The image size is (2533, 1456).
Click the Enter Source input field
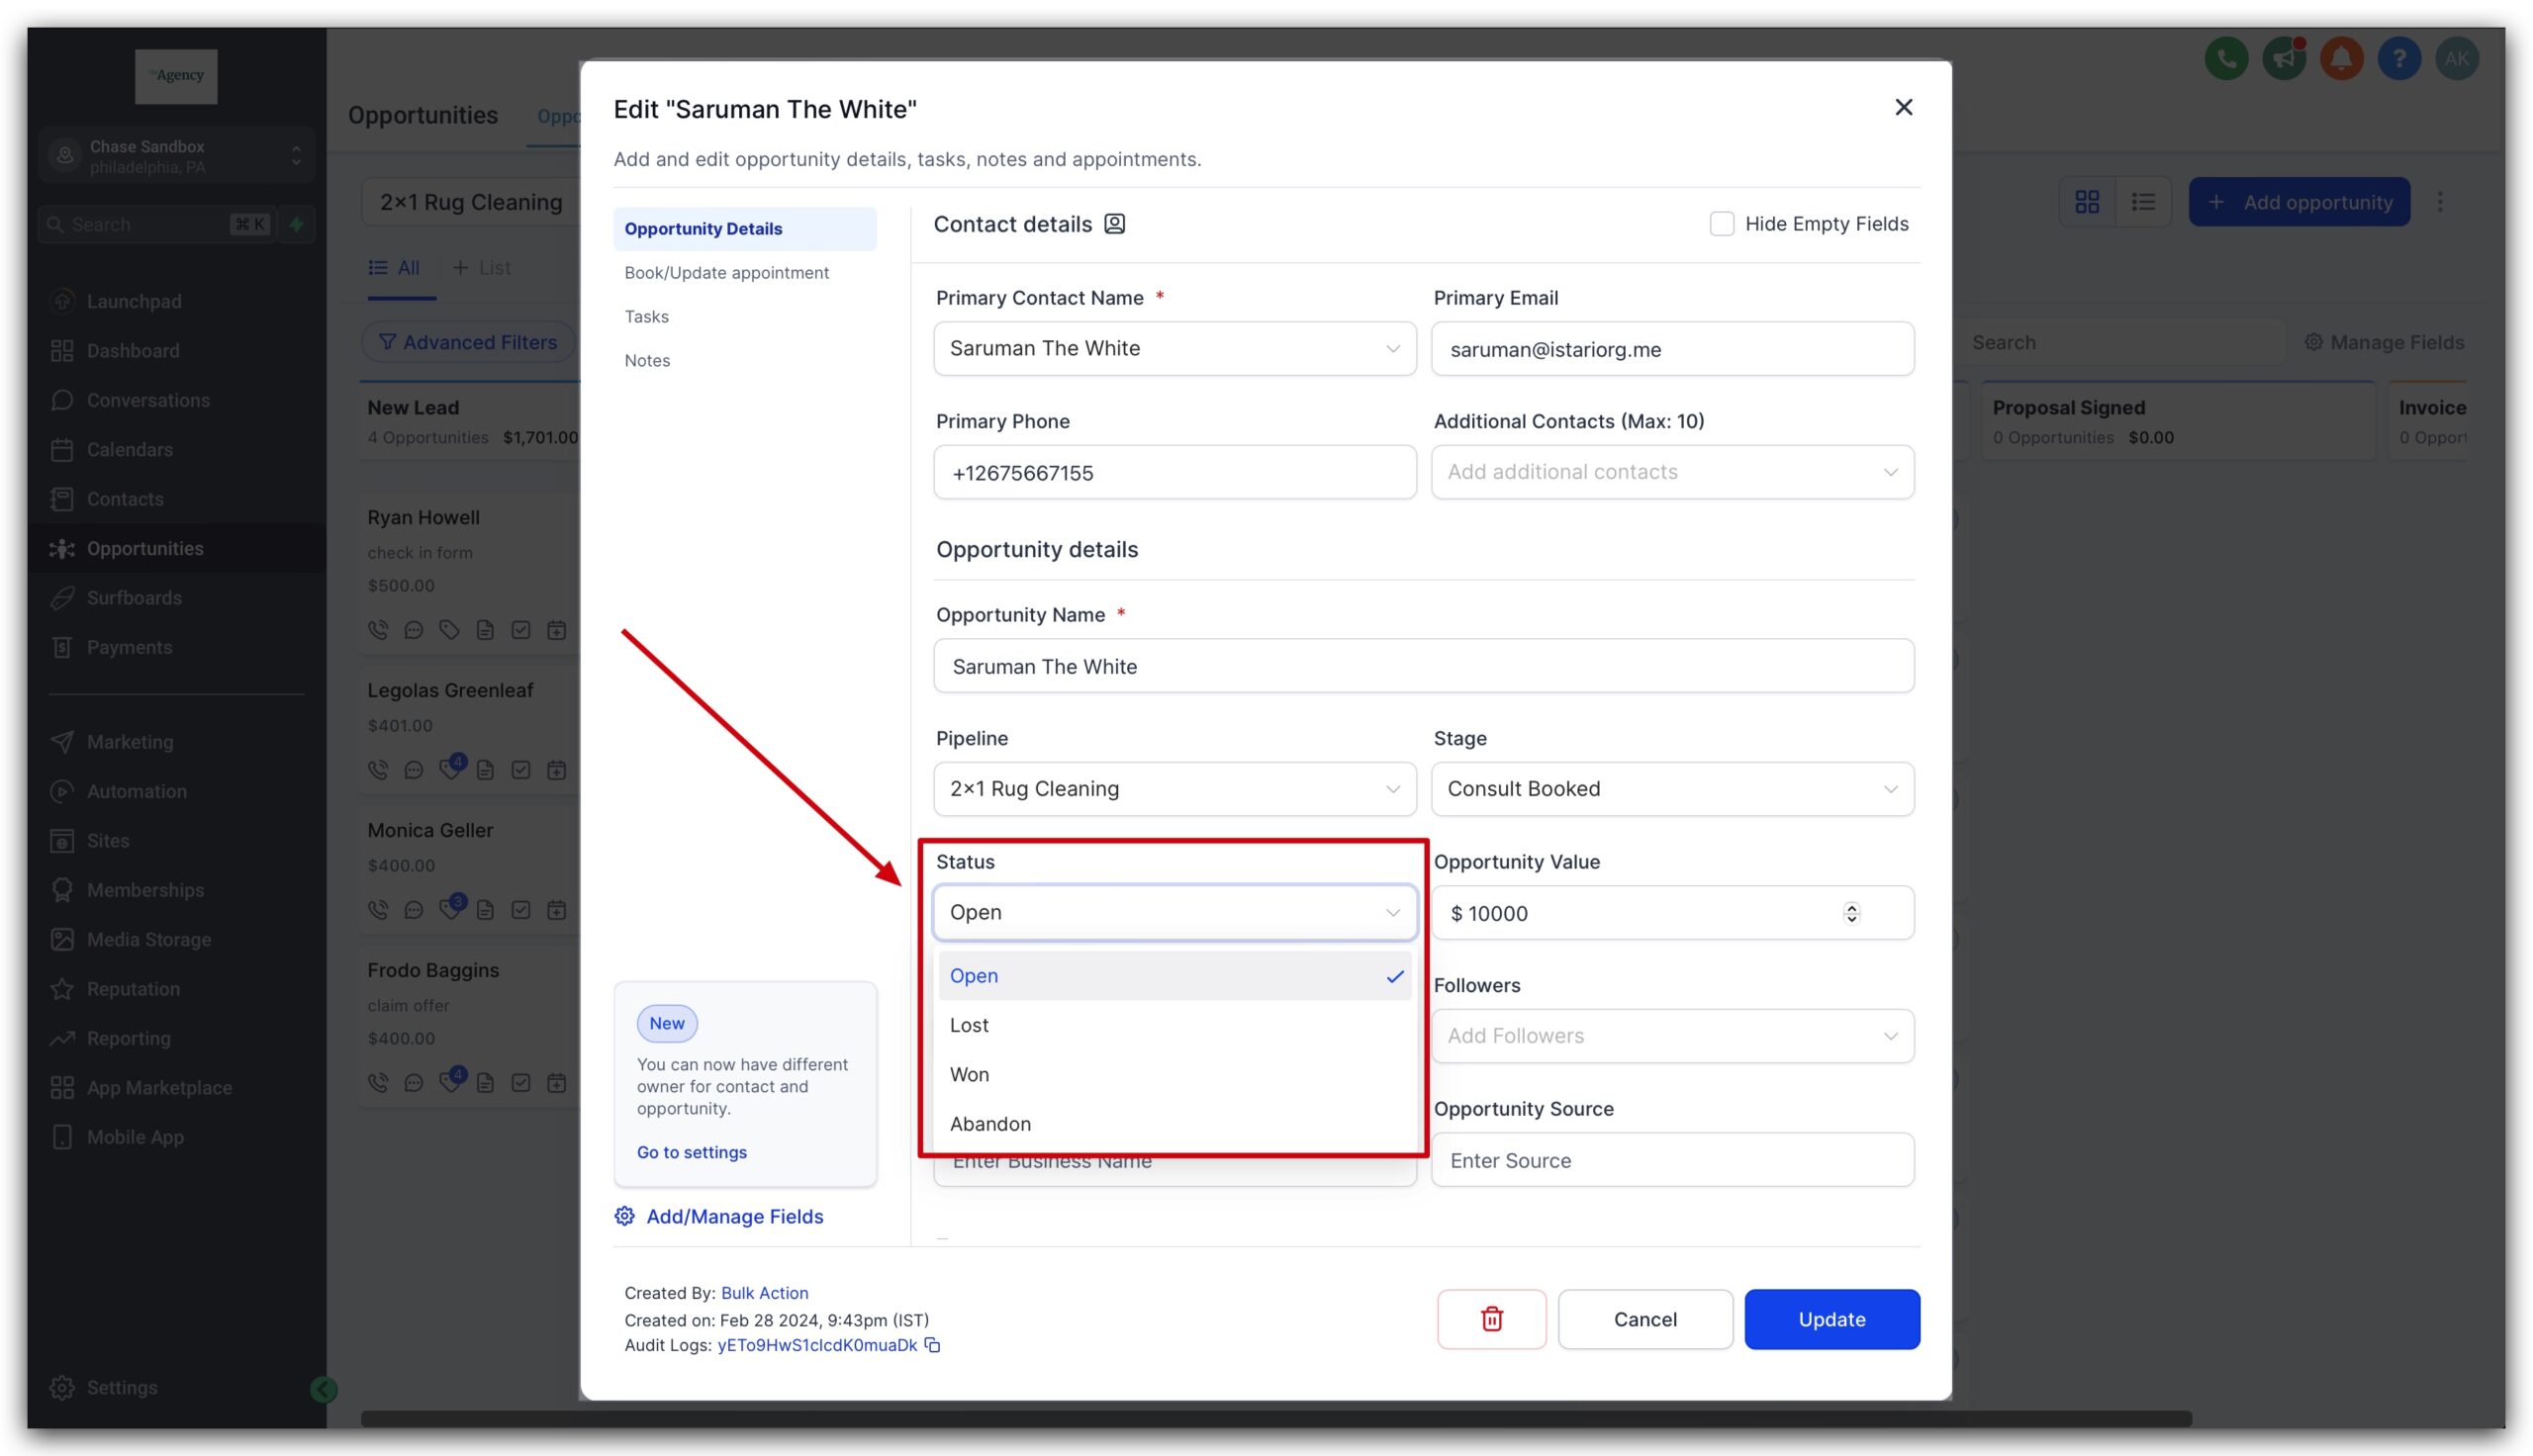1671,1160
